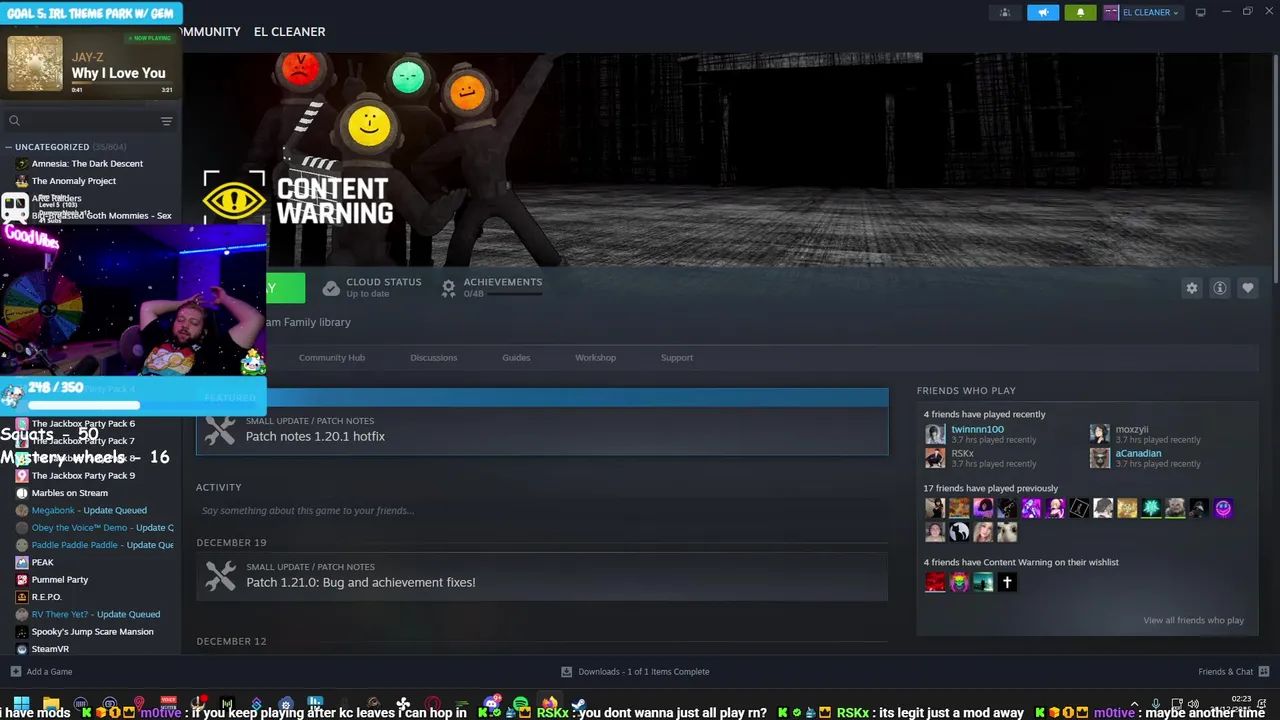Image resolution: width=1280 pixels, height=720 pixels.
Task: Click the Downloads tray icon
Action: 566,672
